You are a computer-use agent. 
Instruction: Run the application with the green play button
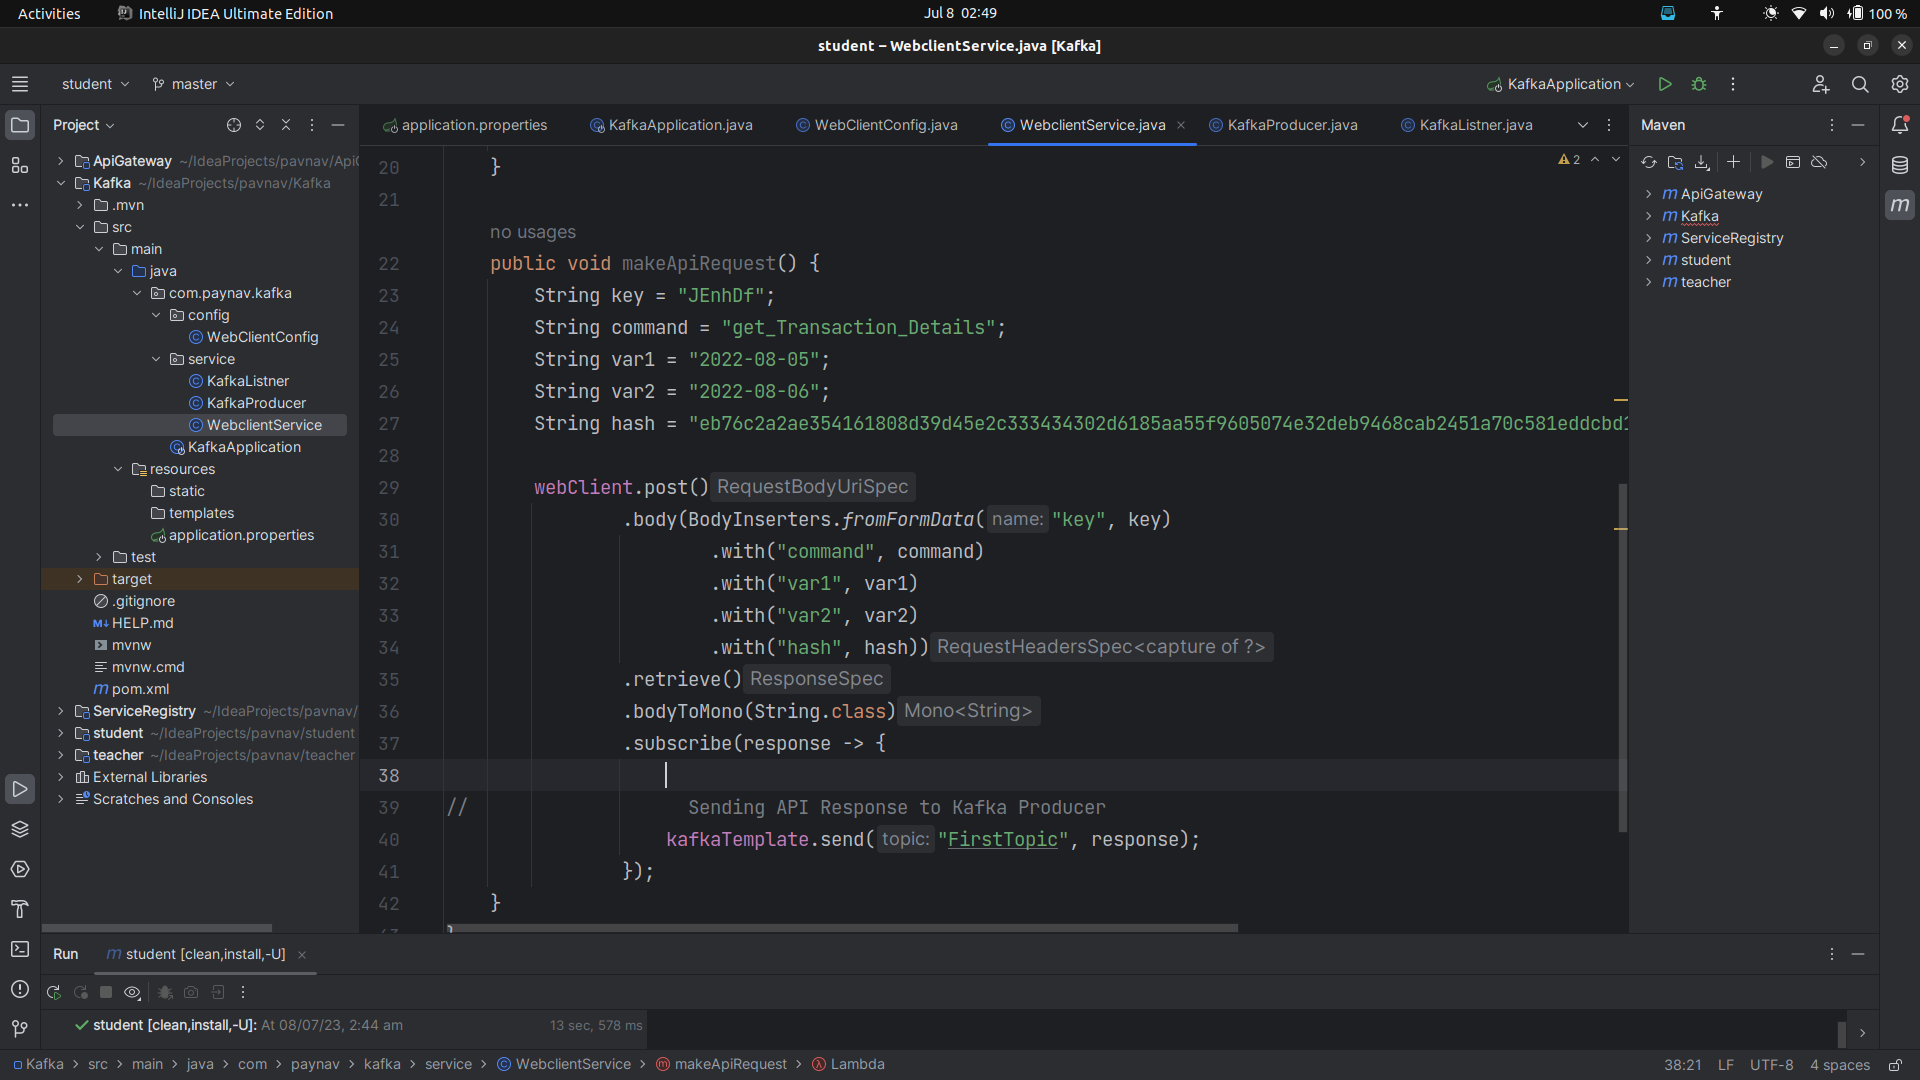1665,84
